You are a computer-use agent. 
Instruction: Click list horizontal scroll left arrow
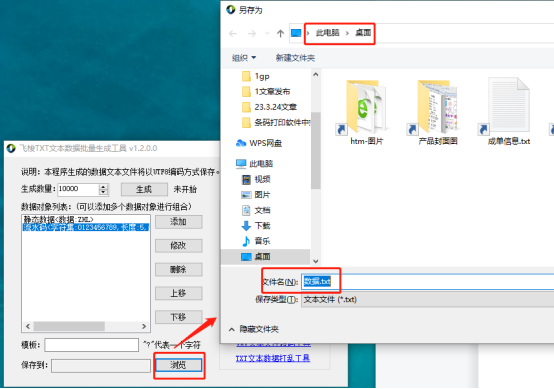28,326
